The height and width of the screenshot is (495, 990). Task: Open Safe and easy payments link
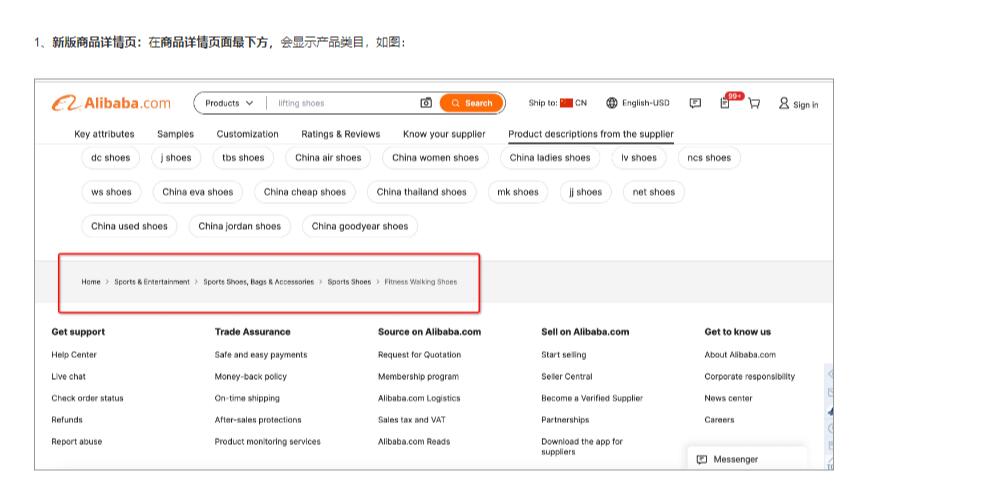[x=261, y=355]
